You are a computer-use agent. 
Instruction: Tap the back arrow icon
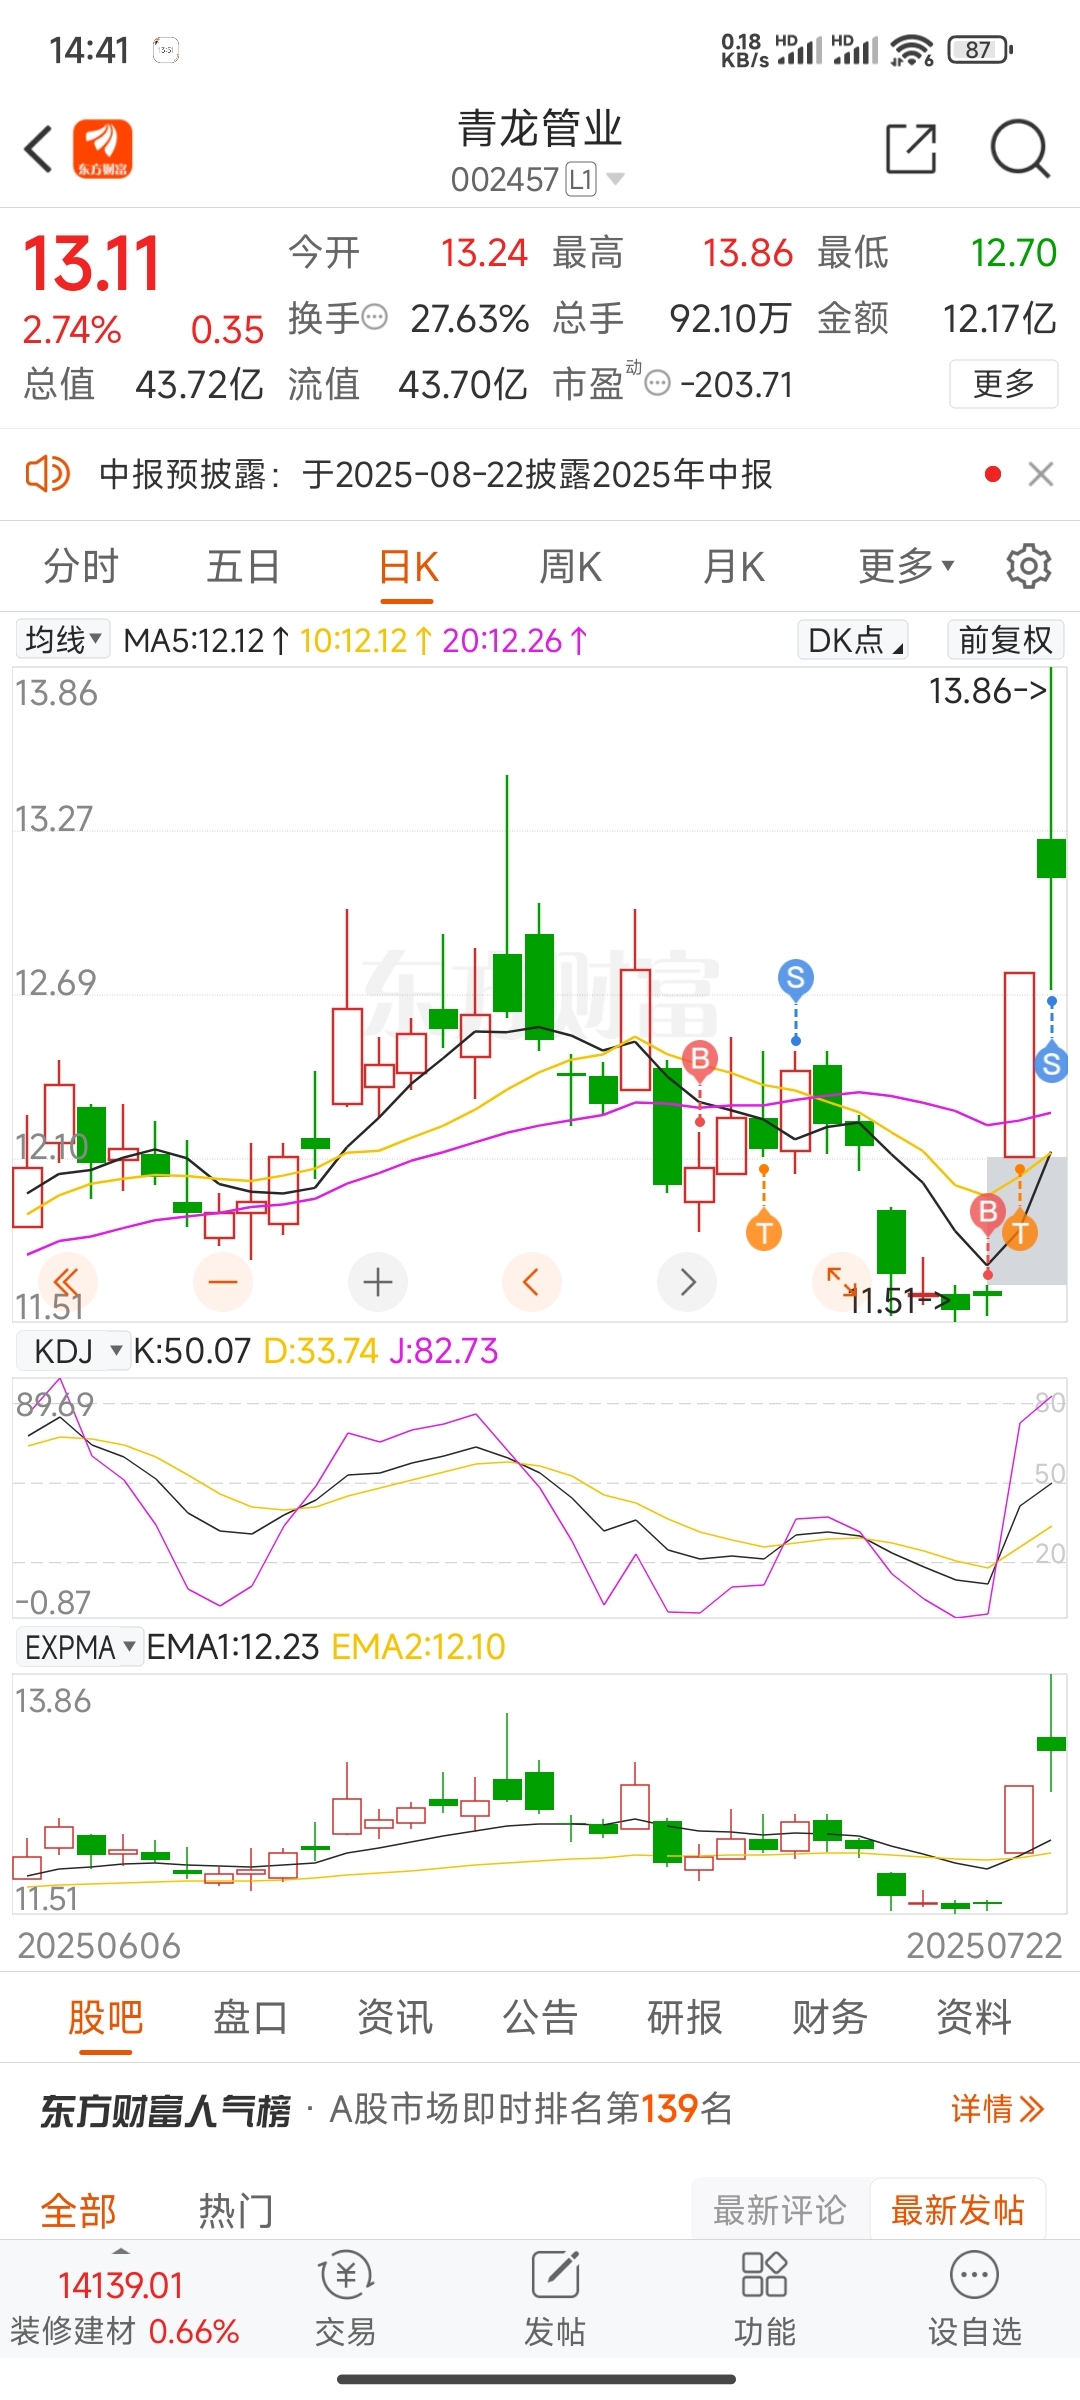click(x=38, y=150)
